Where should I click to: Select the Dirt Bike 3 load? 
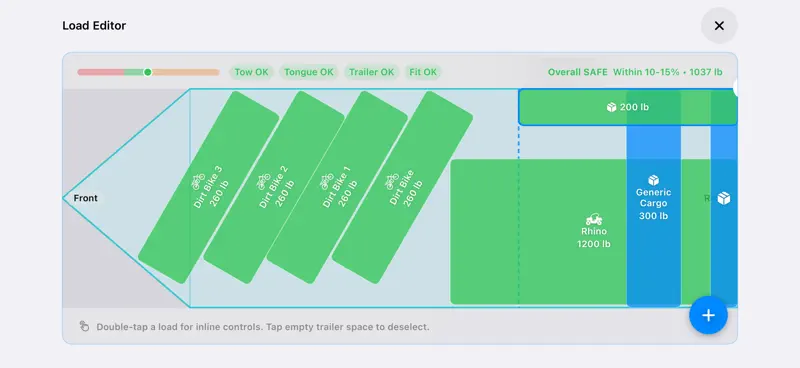(x=209, y=187)
